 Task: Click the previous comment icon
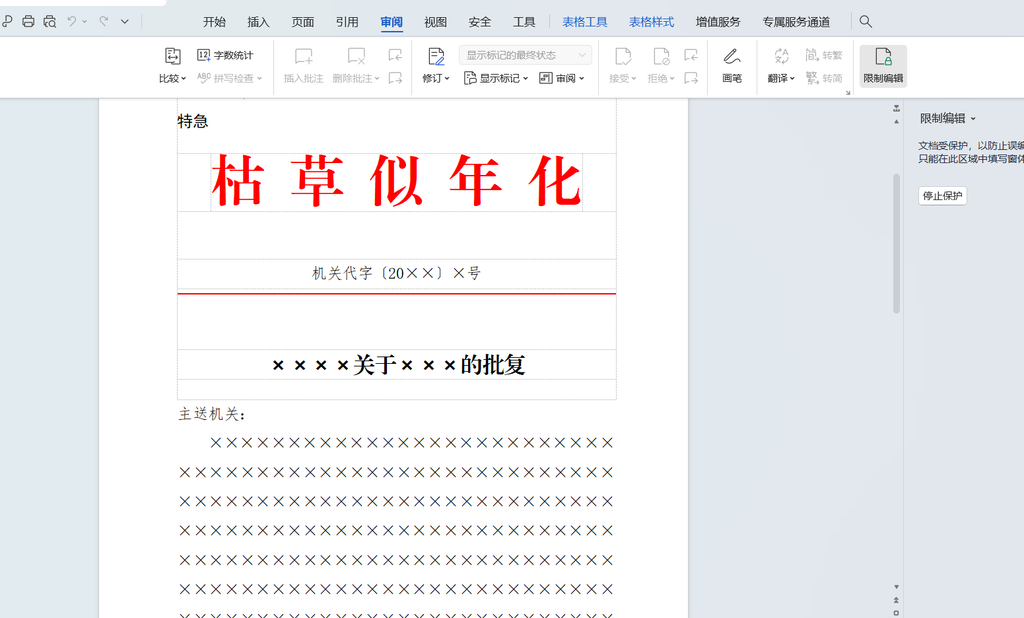(x=395, y=55)
